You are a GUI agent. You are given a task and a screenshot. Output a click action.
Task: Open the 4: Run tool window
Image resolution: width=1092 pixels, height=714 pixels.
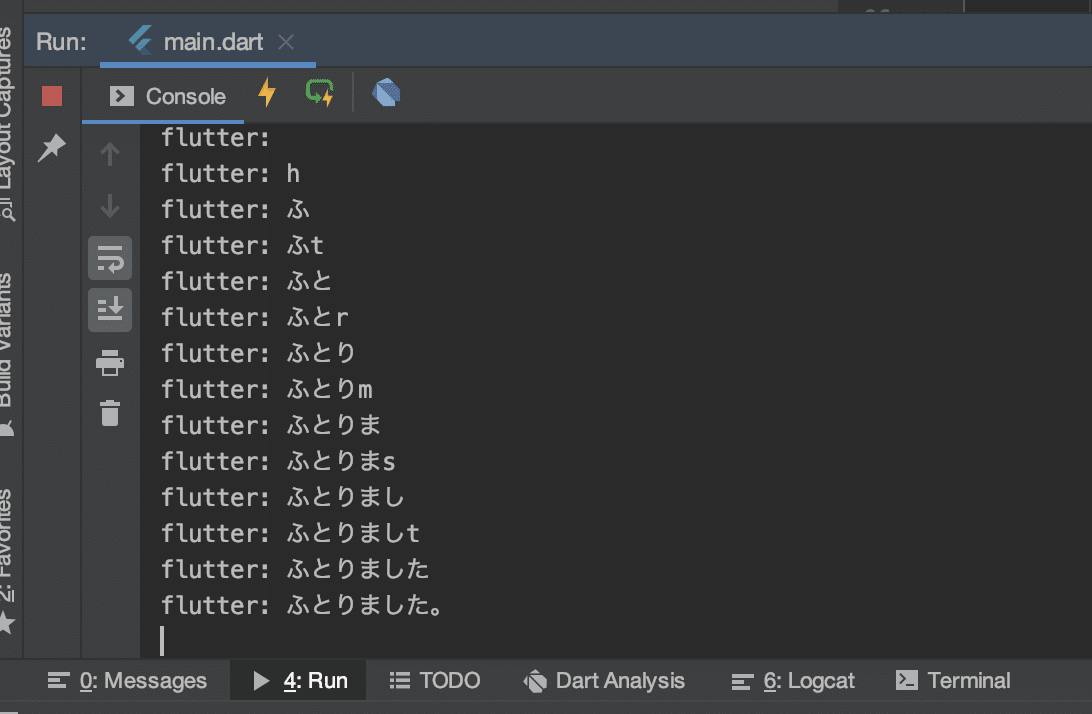[299, 681]
